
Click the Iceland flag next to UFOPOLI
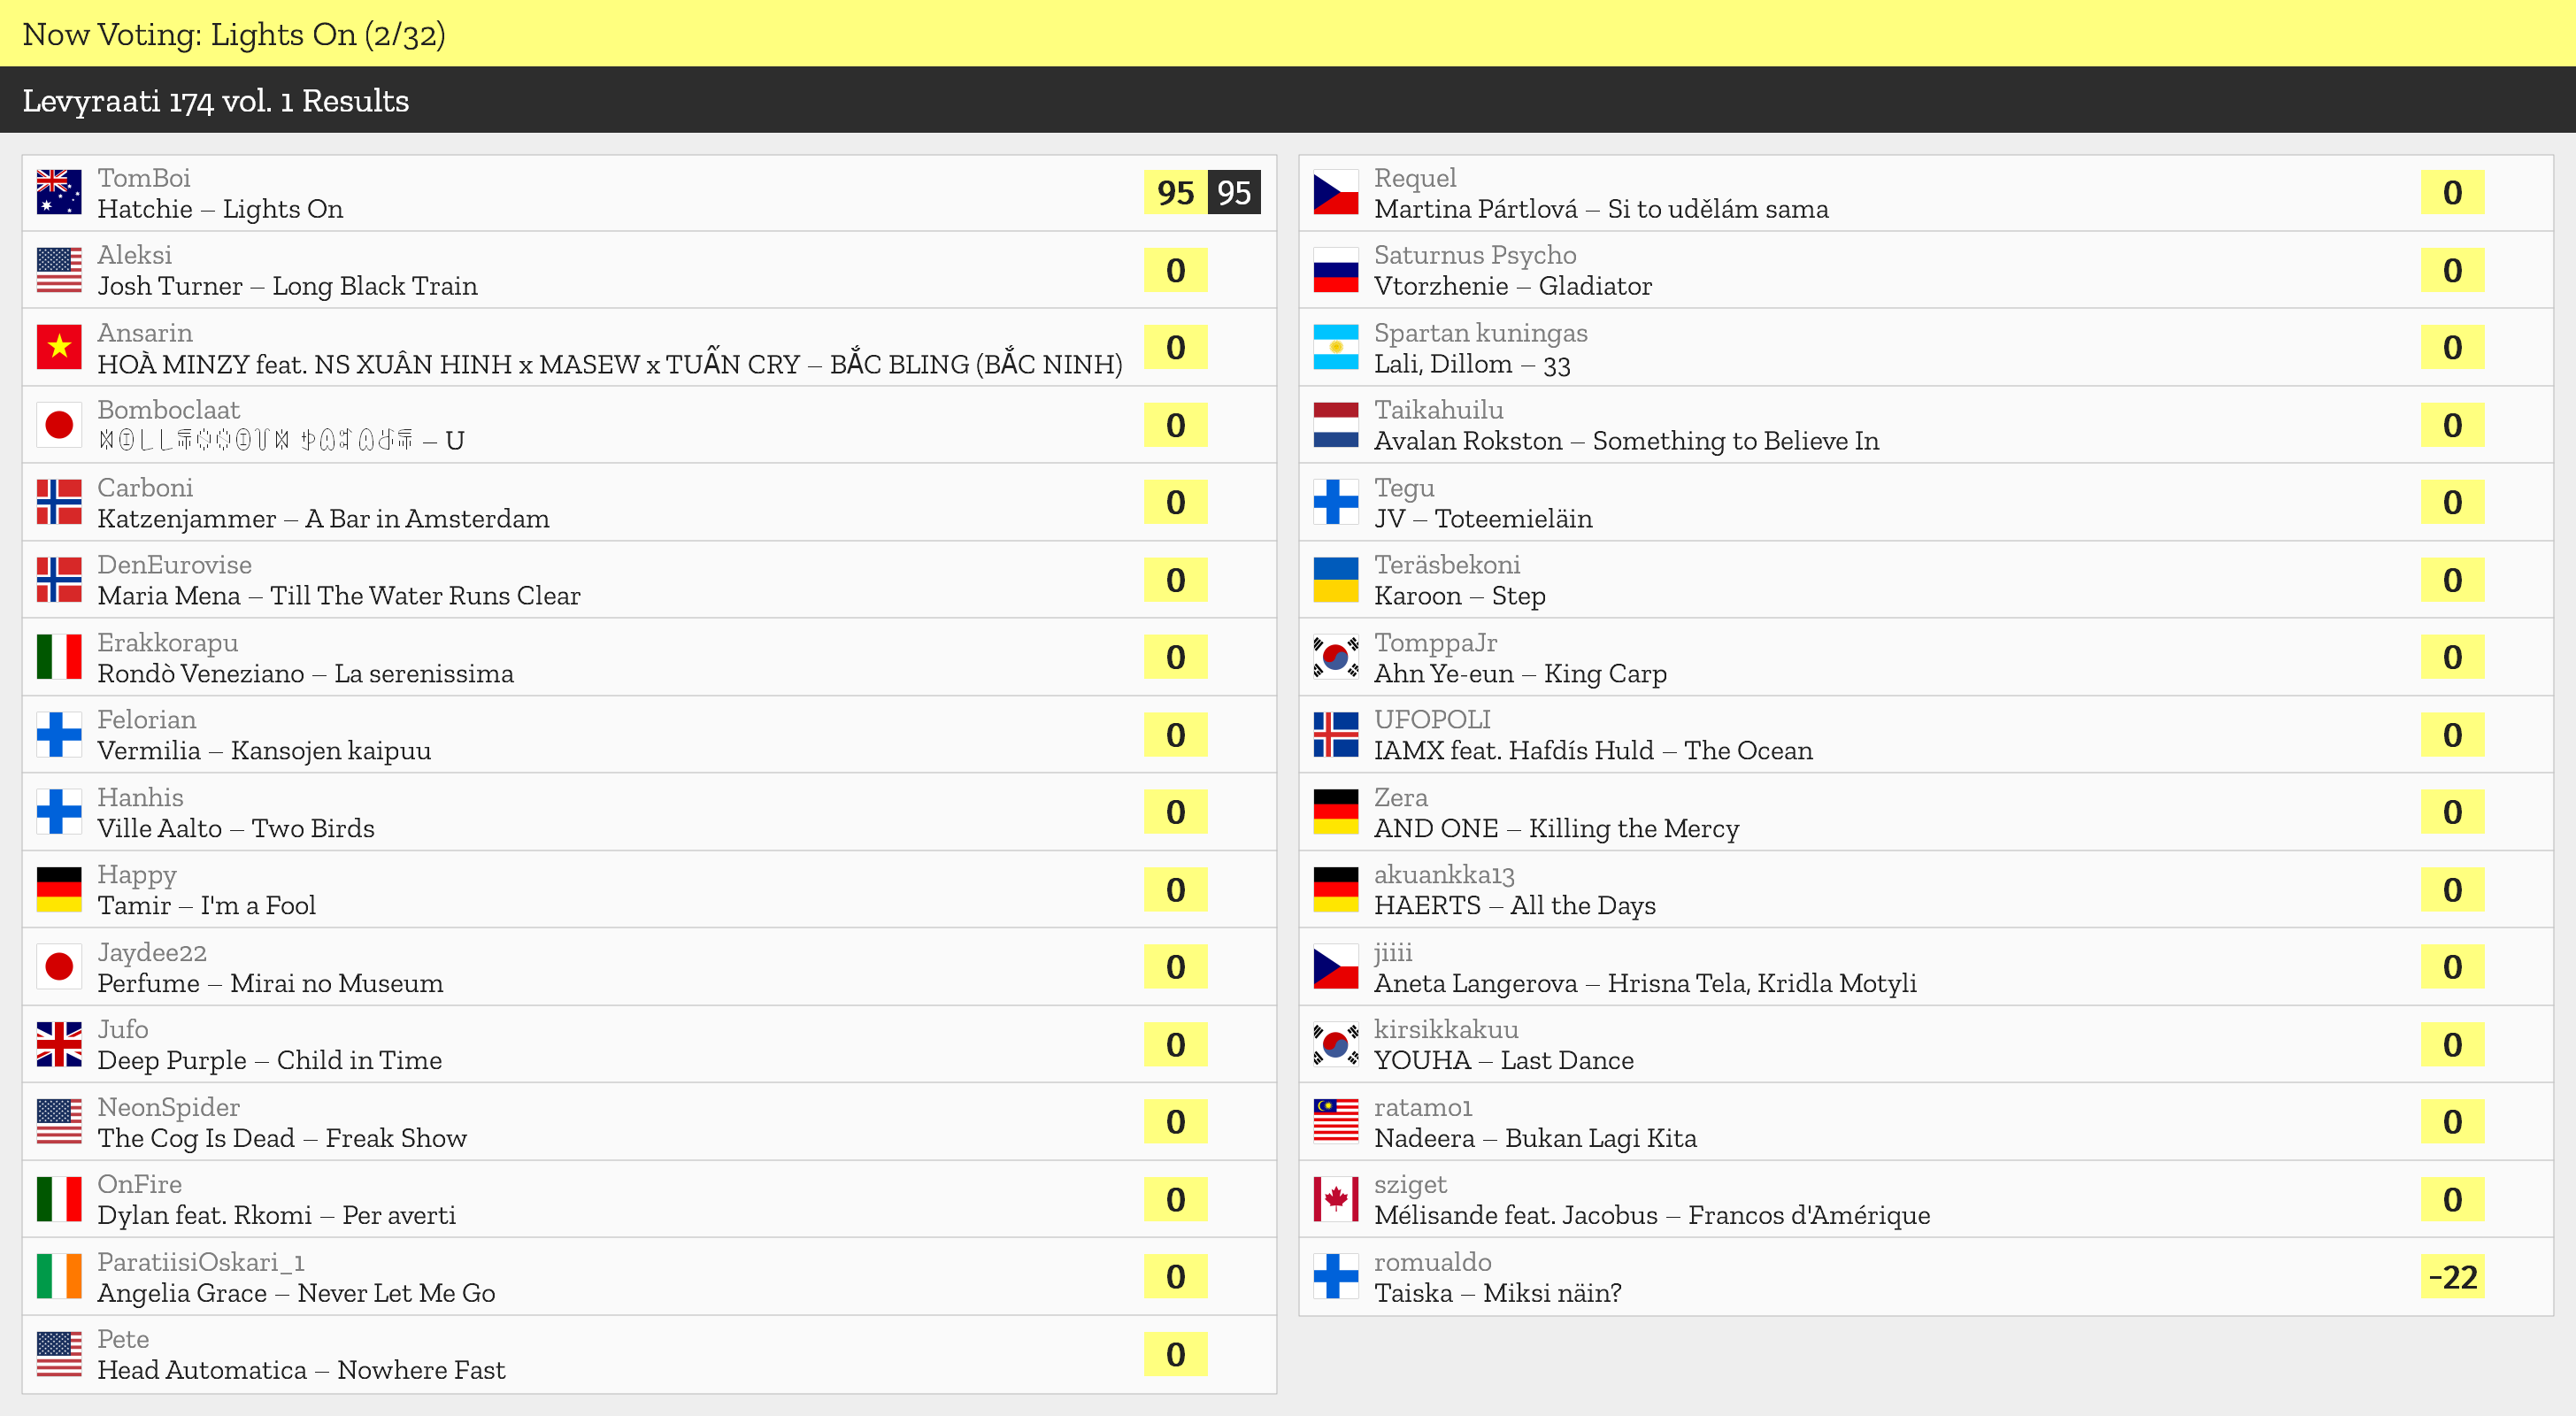tap(1335, 734)
